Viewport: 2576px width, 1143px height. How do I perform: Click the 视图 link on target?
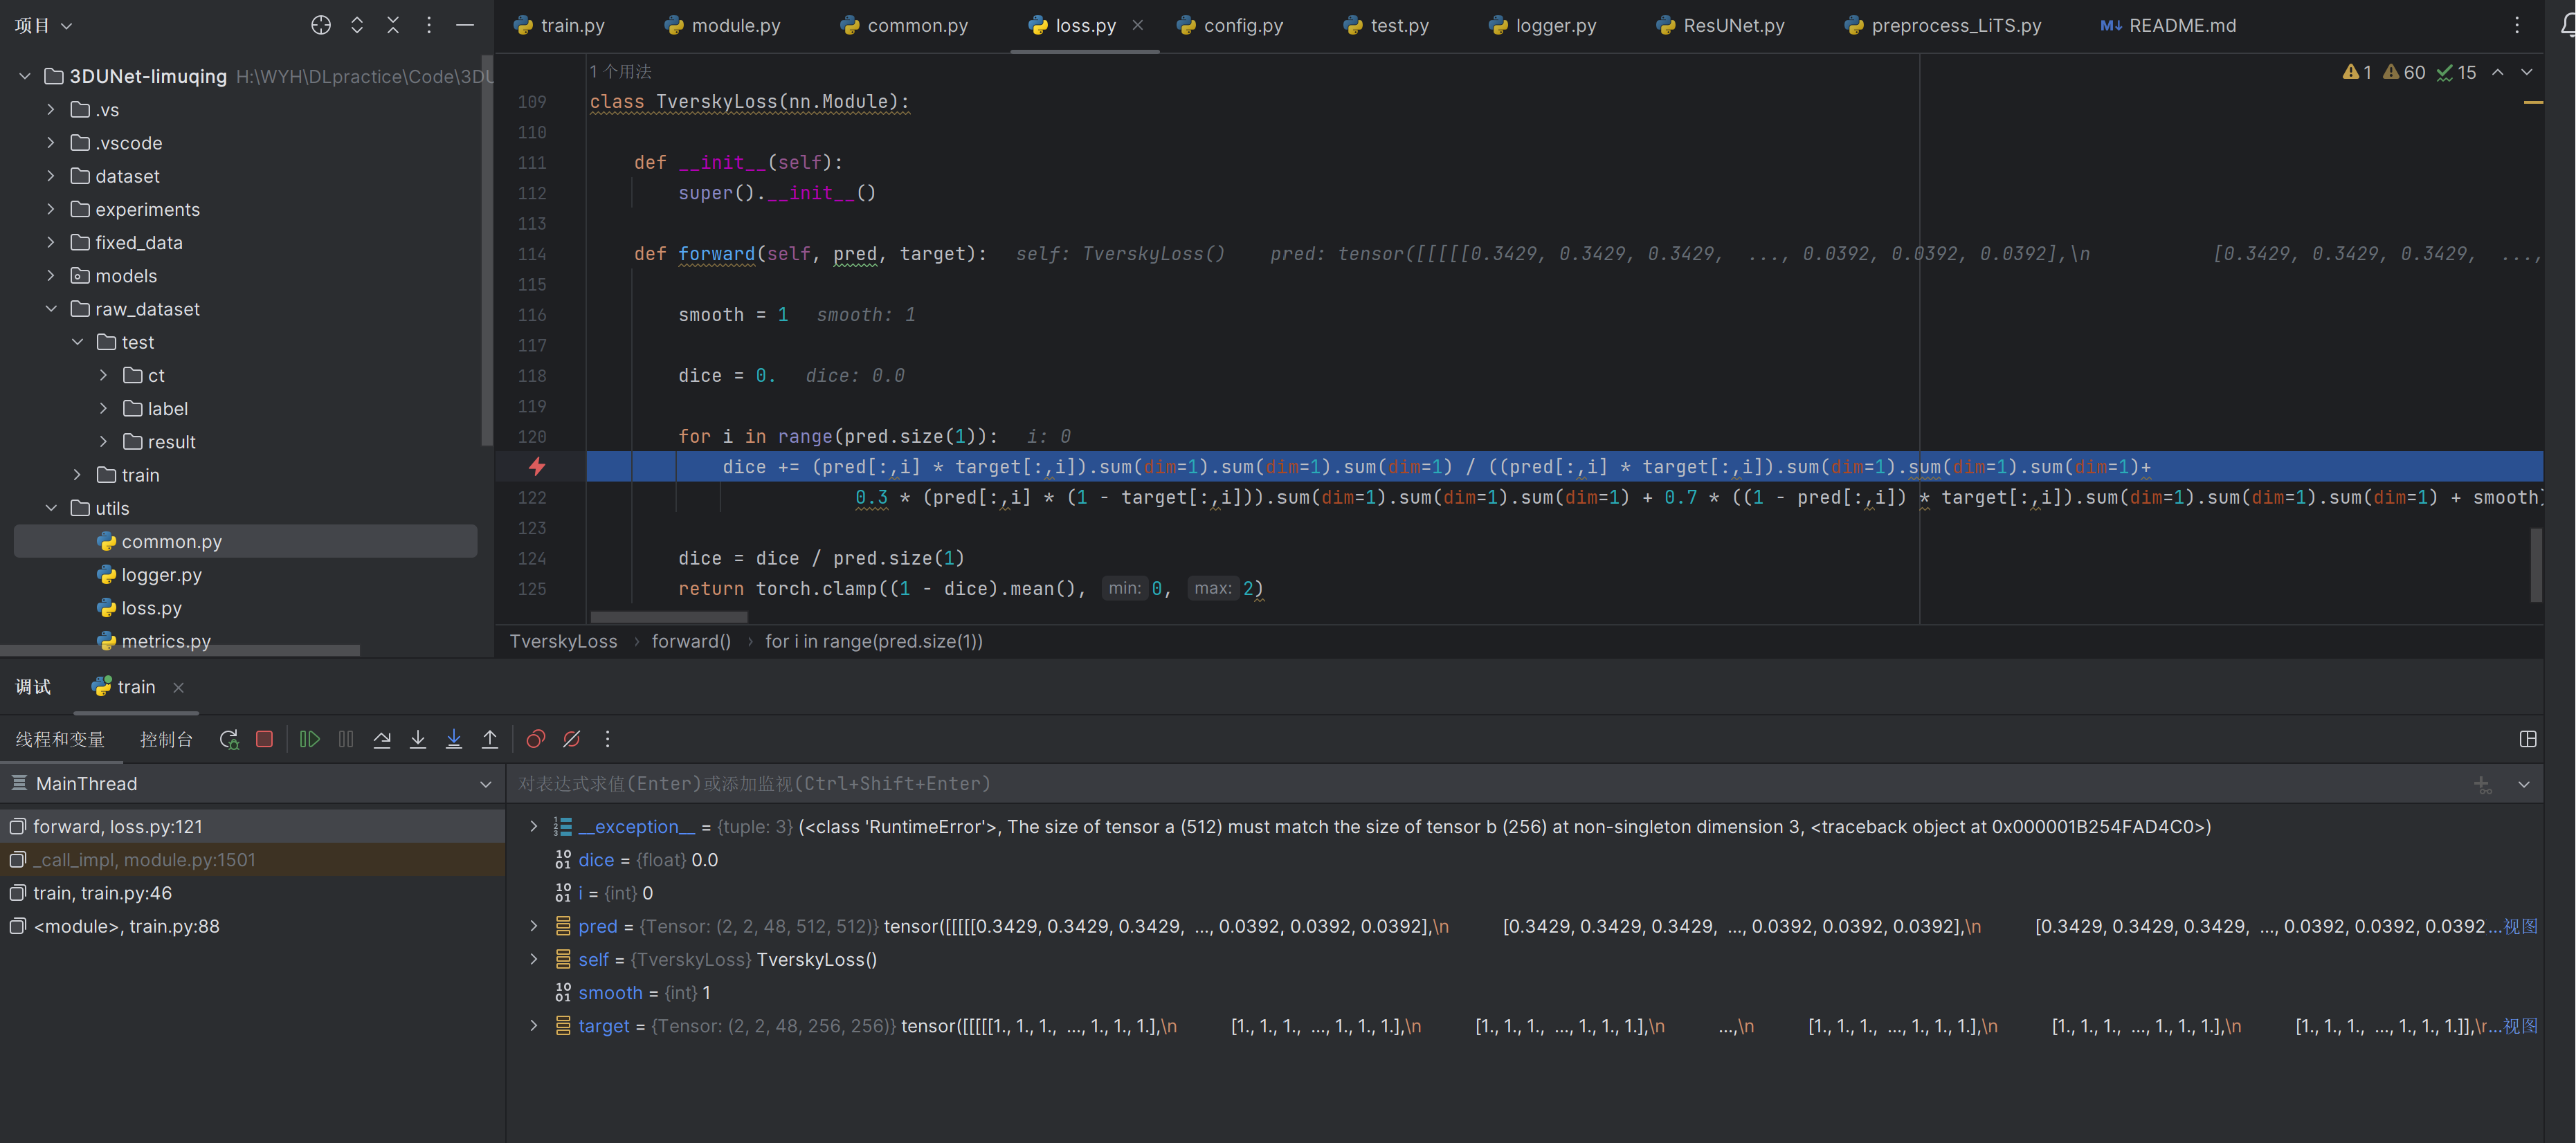(x=2520, y=1026)
